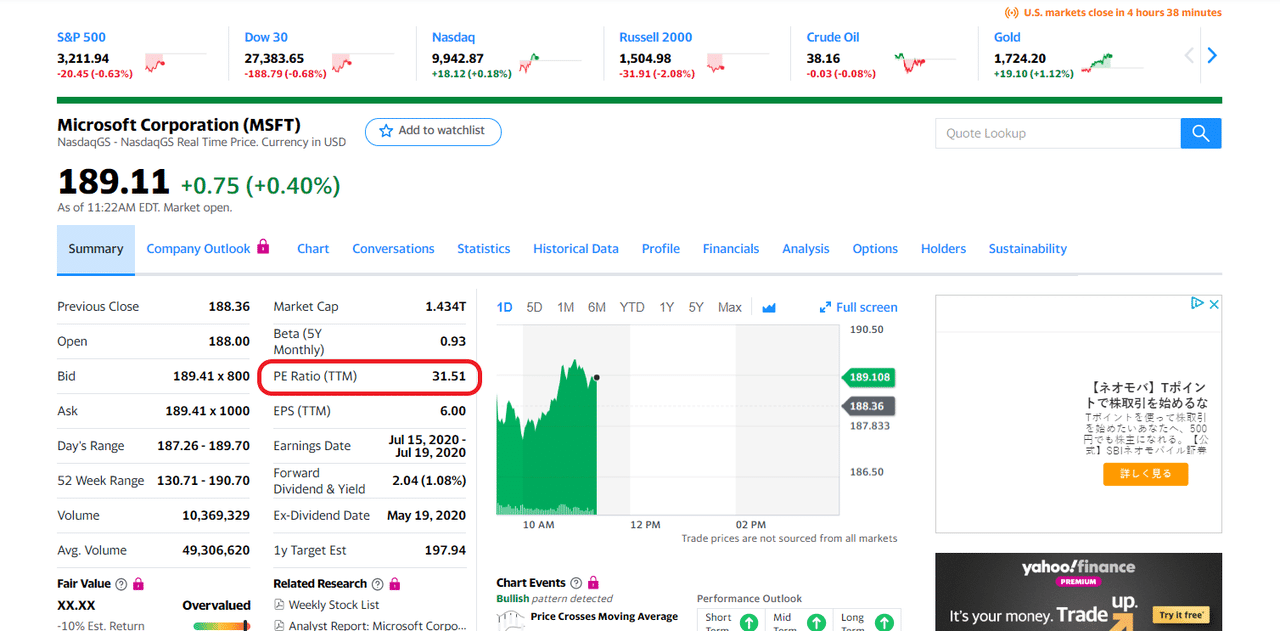Click the star icon in Add to watchlist
Screen dimensions: 1280x631
(x=386, y=131)
